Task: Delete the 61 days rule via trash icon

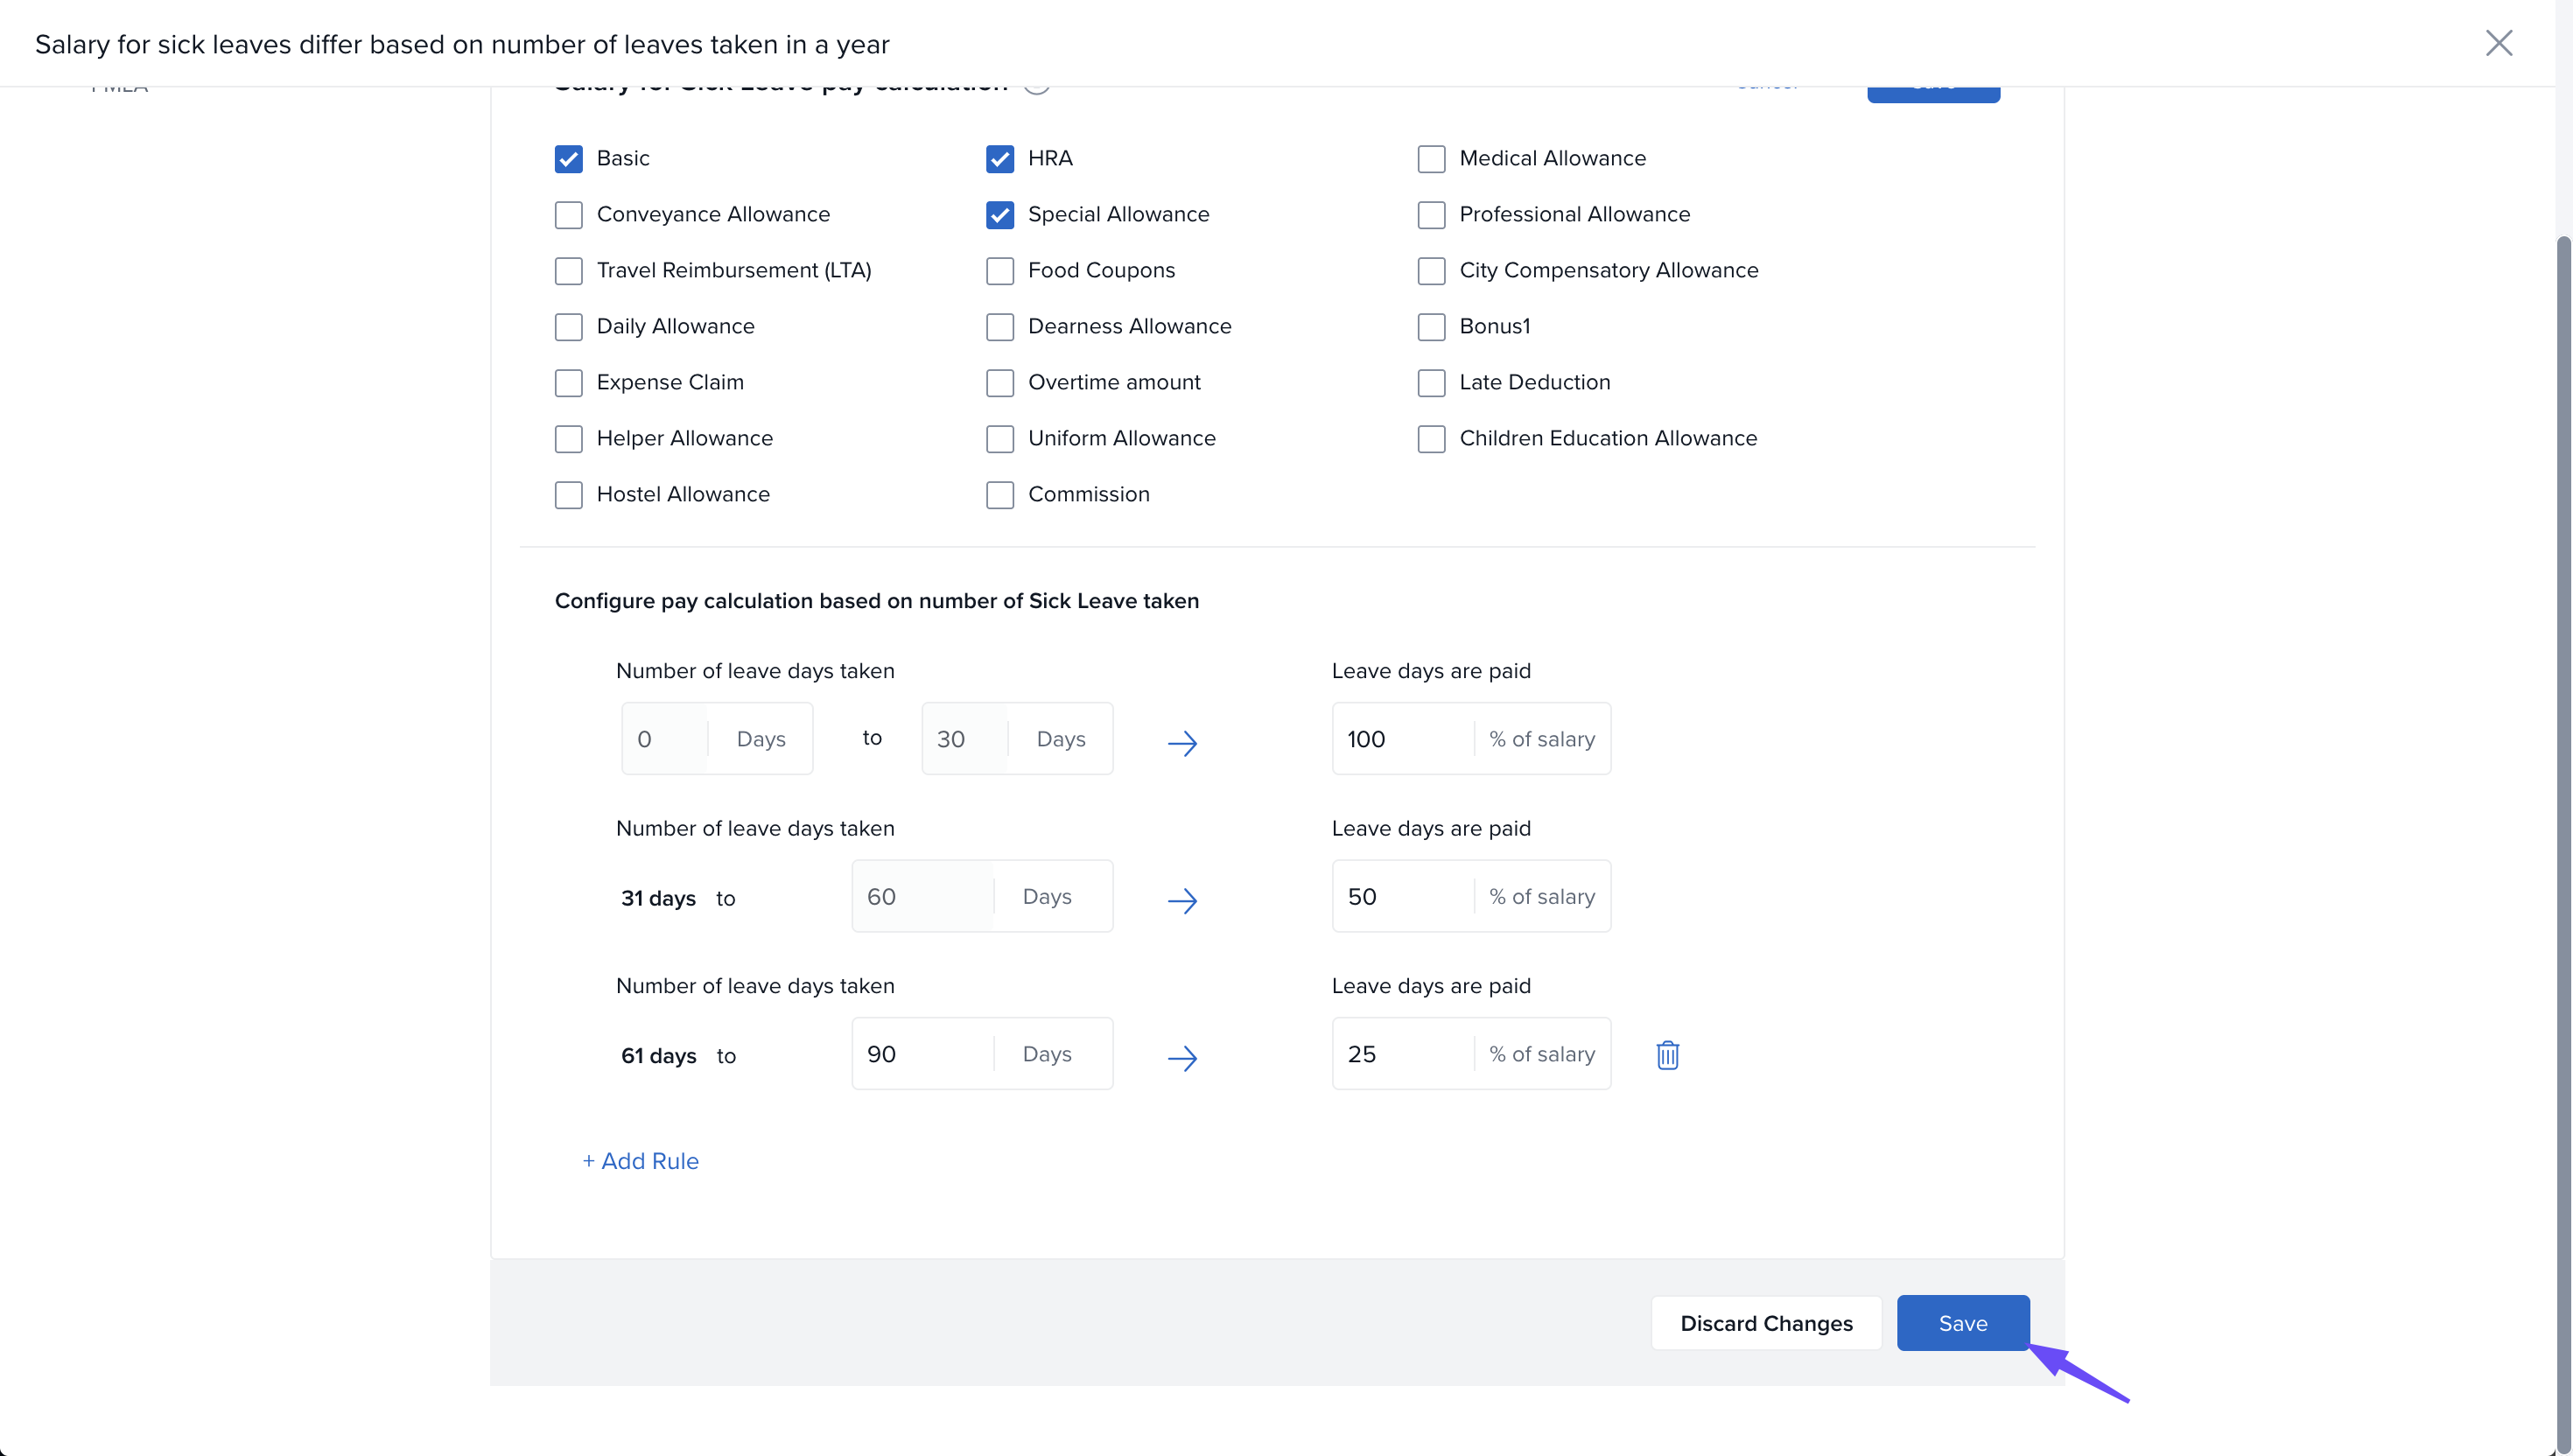Action: tap(1667, 1054)
